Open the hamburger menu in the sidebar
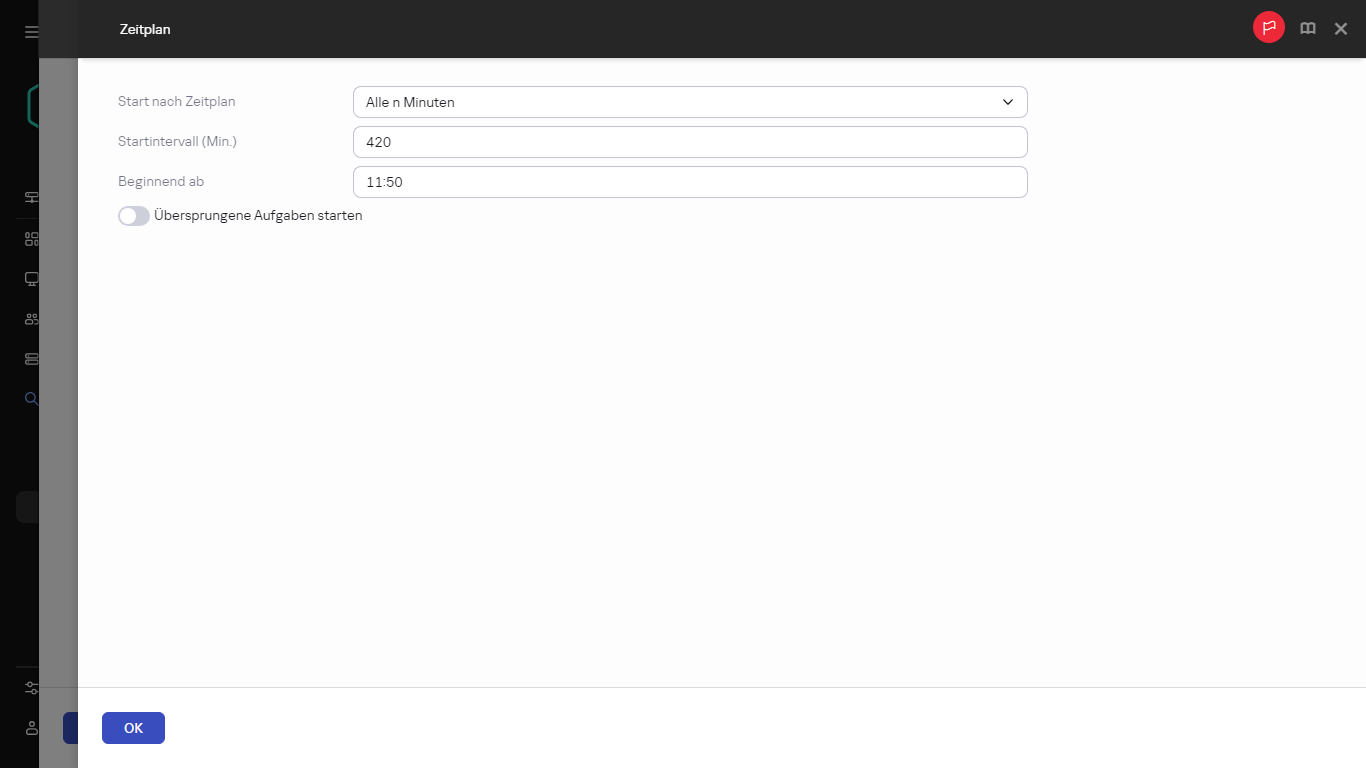This screenshot has height=768, width=1366. [32, 32]
